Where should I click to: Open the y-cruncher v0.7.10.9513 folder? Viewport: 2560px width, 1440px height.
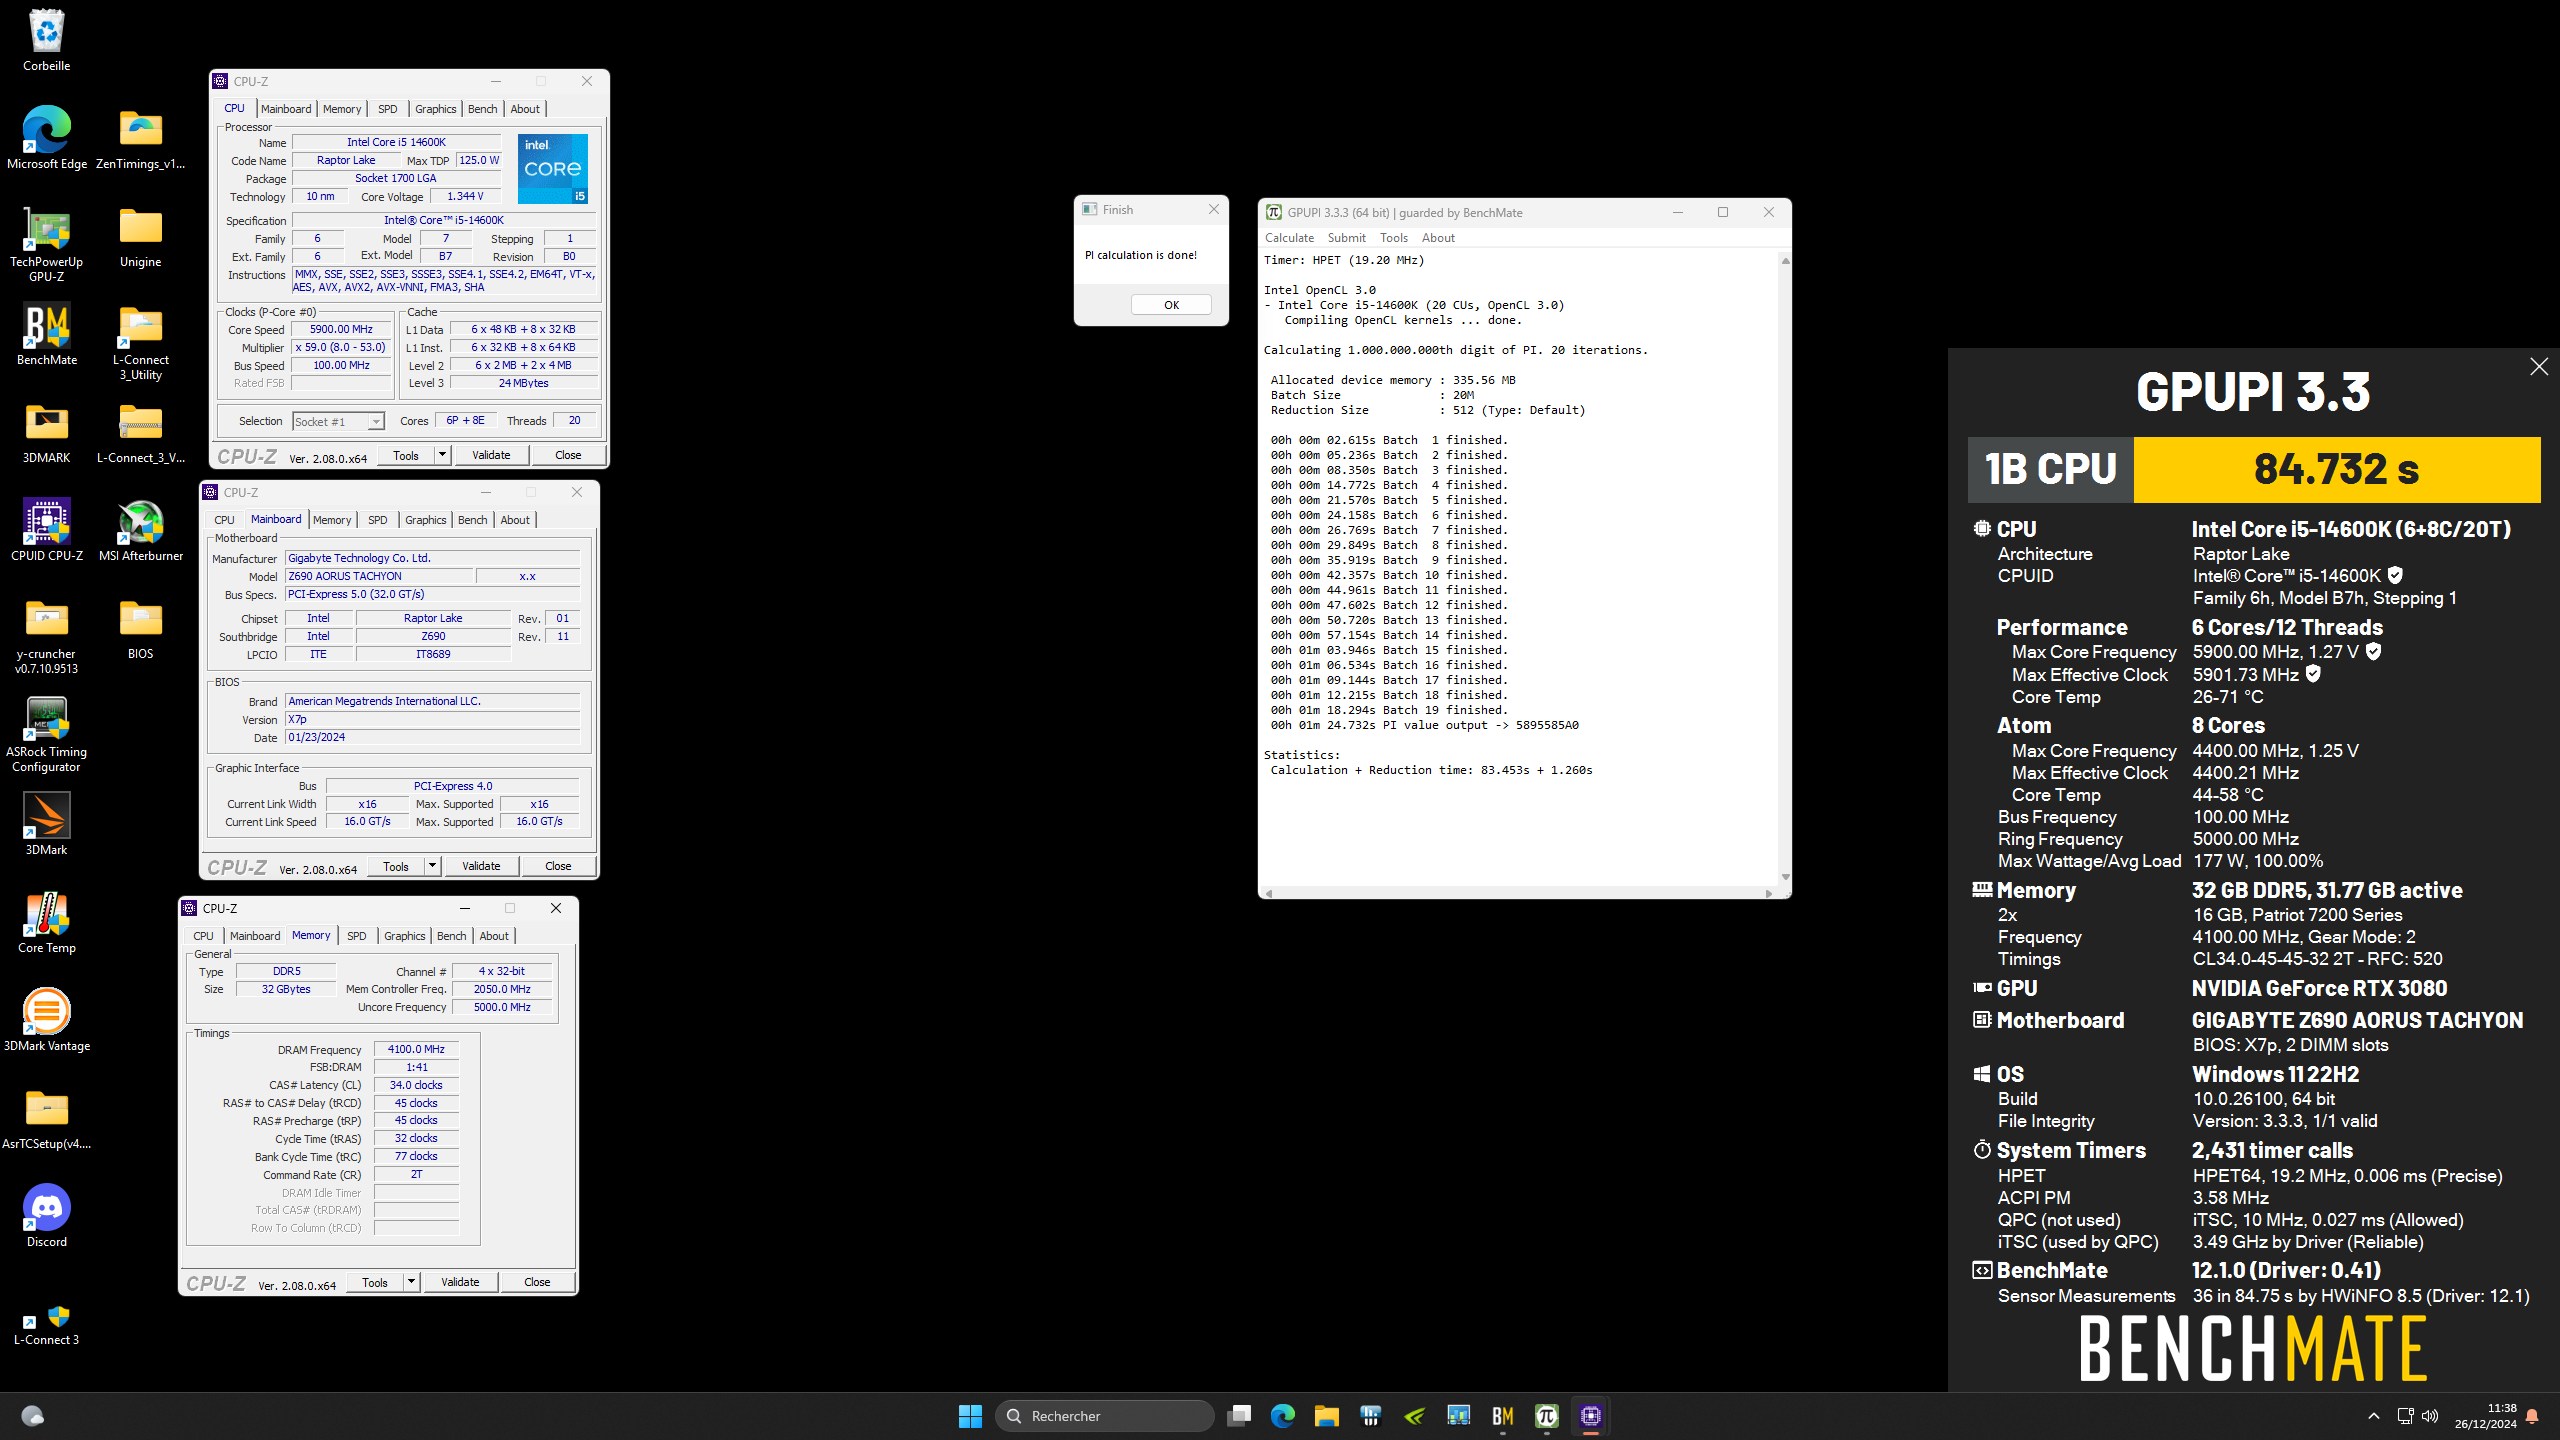coord(46,636)
